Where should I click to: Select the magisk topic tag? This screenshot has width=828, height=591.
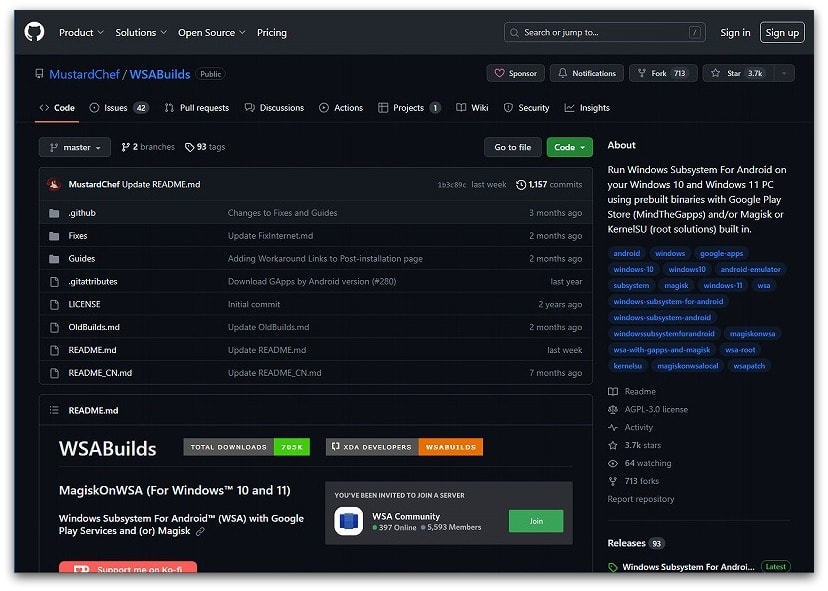tap(676, 286)
